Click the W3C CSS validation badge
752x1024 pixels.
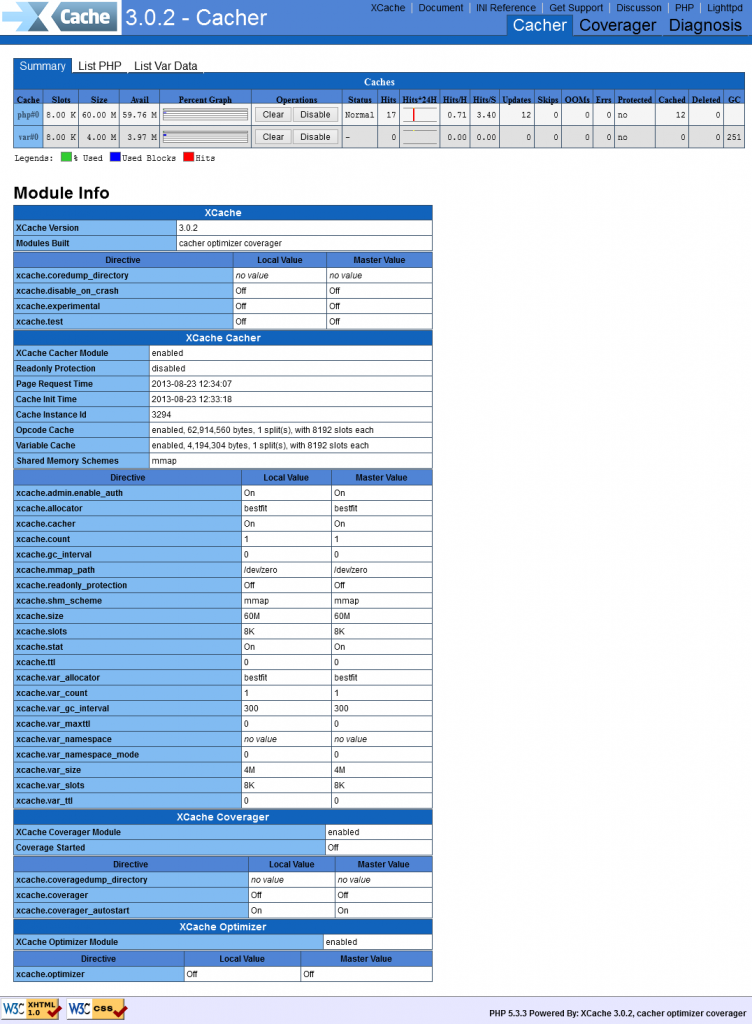tap(97, 1008)
